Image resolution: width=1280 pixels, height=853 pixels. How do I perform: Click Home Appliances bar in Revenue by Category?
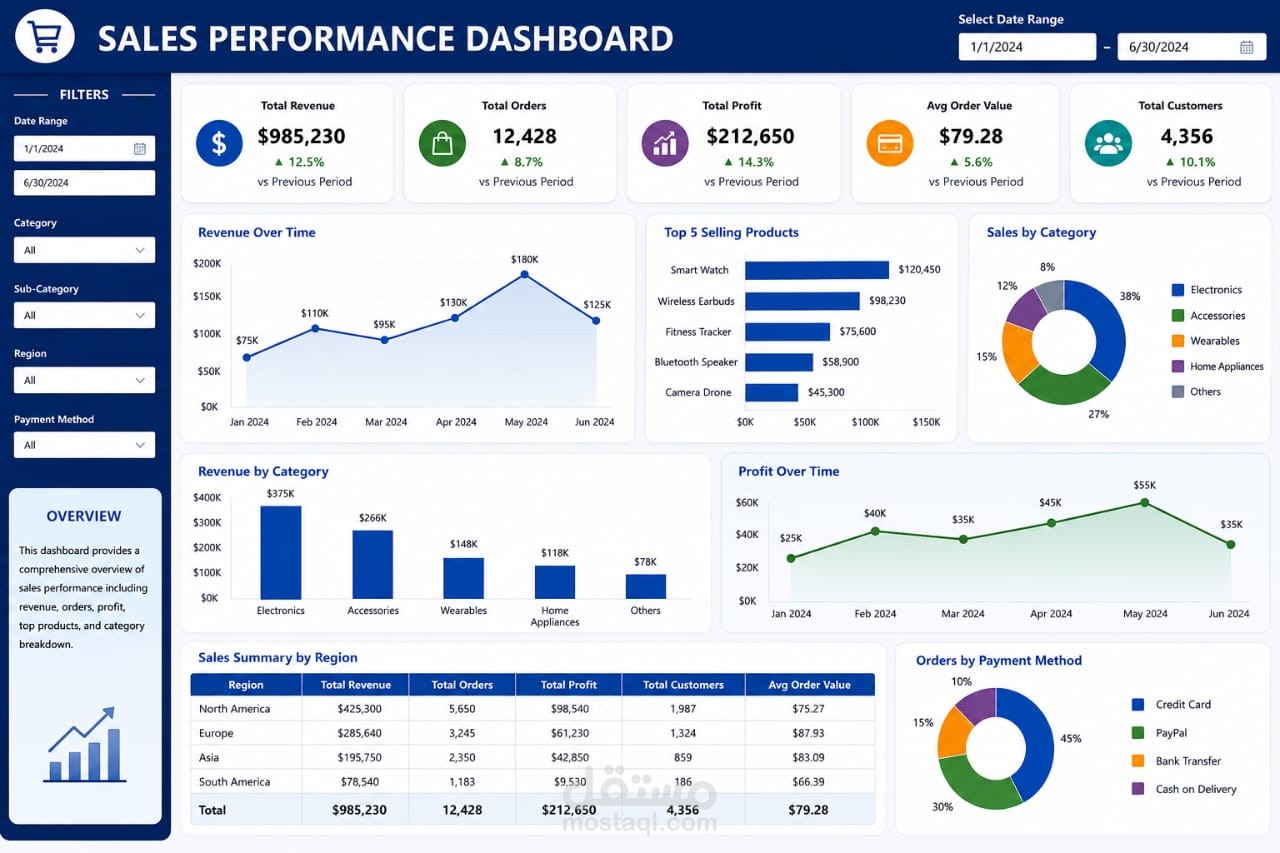pyautogui.click(x=555, y=582)
